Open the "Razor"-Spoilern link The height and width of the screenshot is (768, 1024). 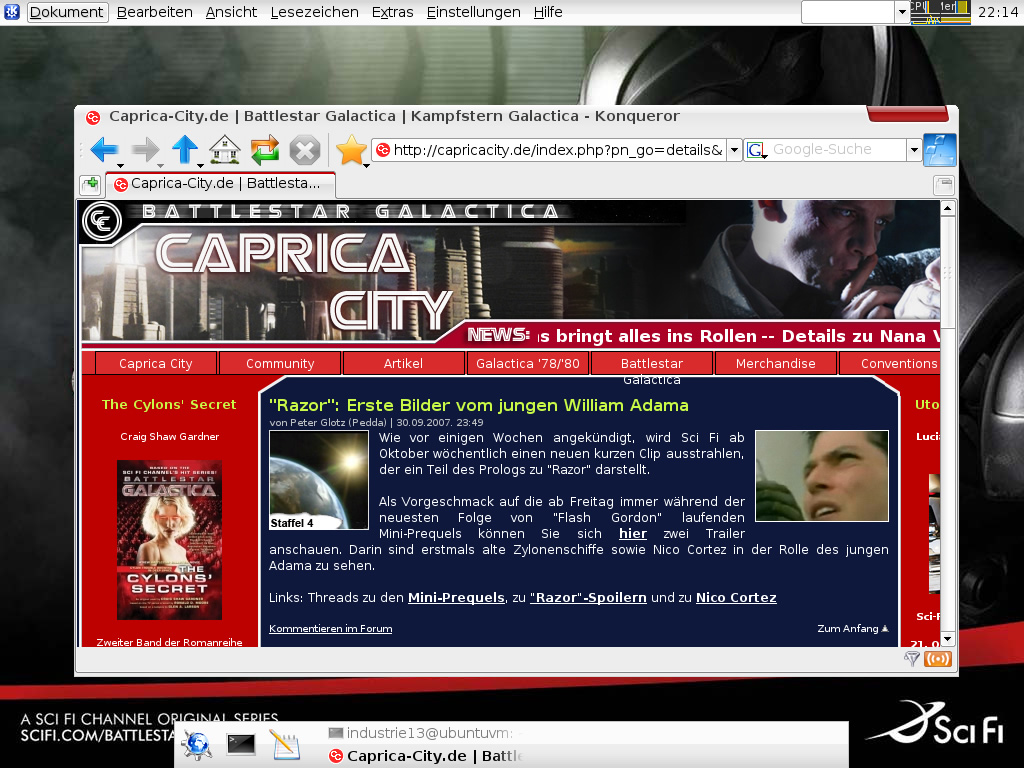(x=588, y=598)
